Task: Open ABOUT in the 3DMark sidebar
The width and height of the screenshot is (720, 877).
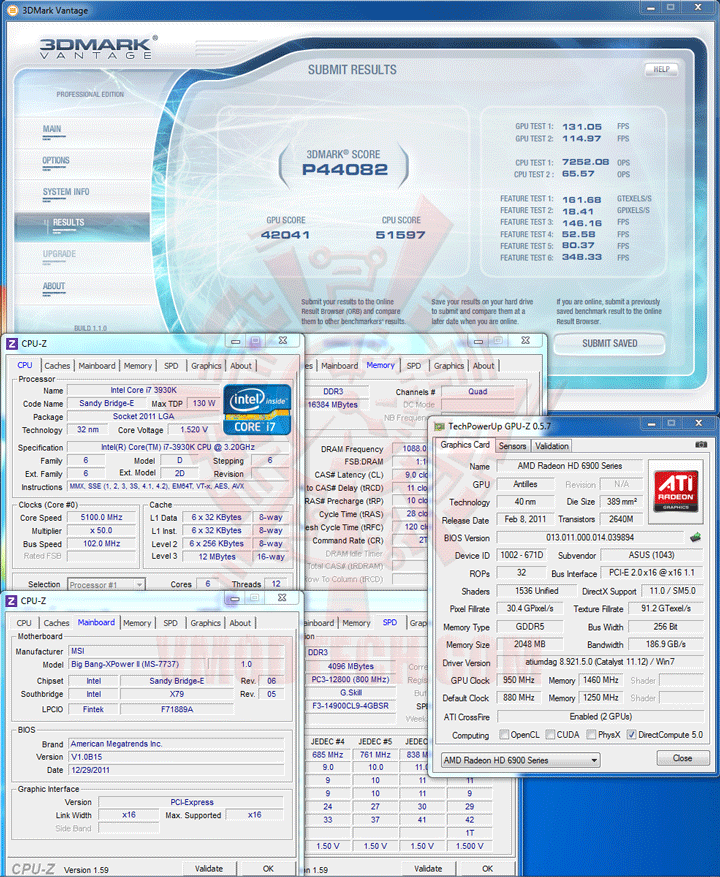Action: [x=54, y=286]
